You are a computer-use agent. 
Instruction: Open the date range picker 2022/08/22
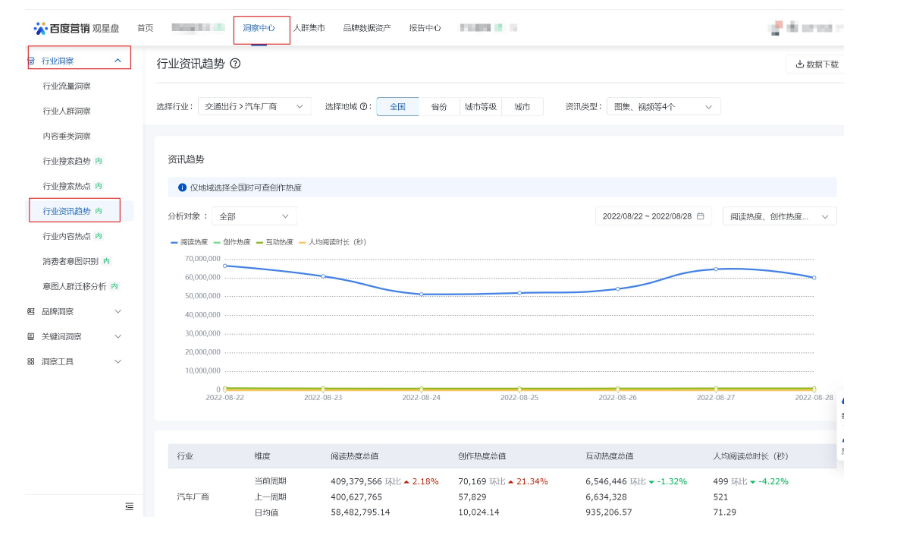click(653, 216)
